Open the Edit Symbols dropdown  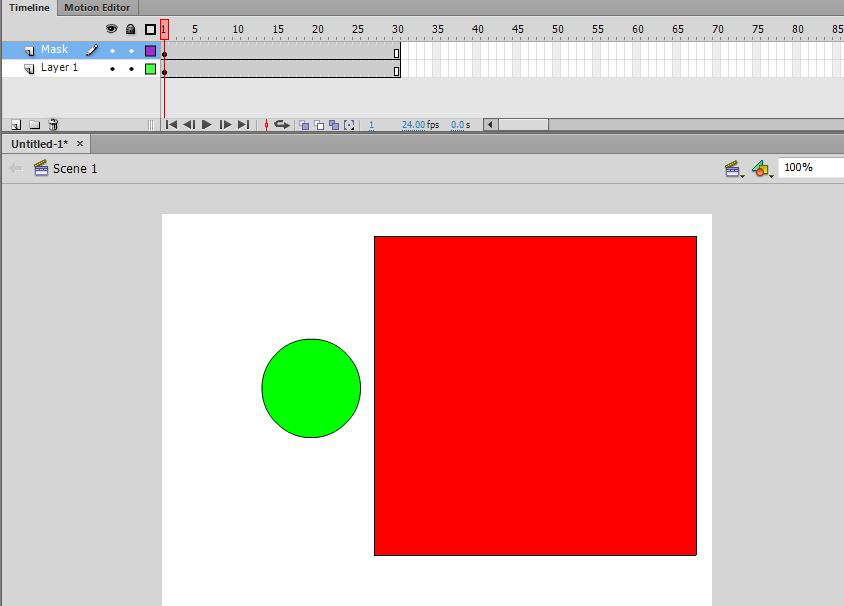click(x=762, y=169)
